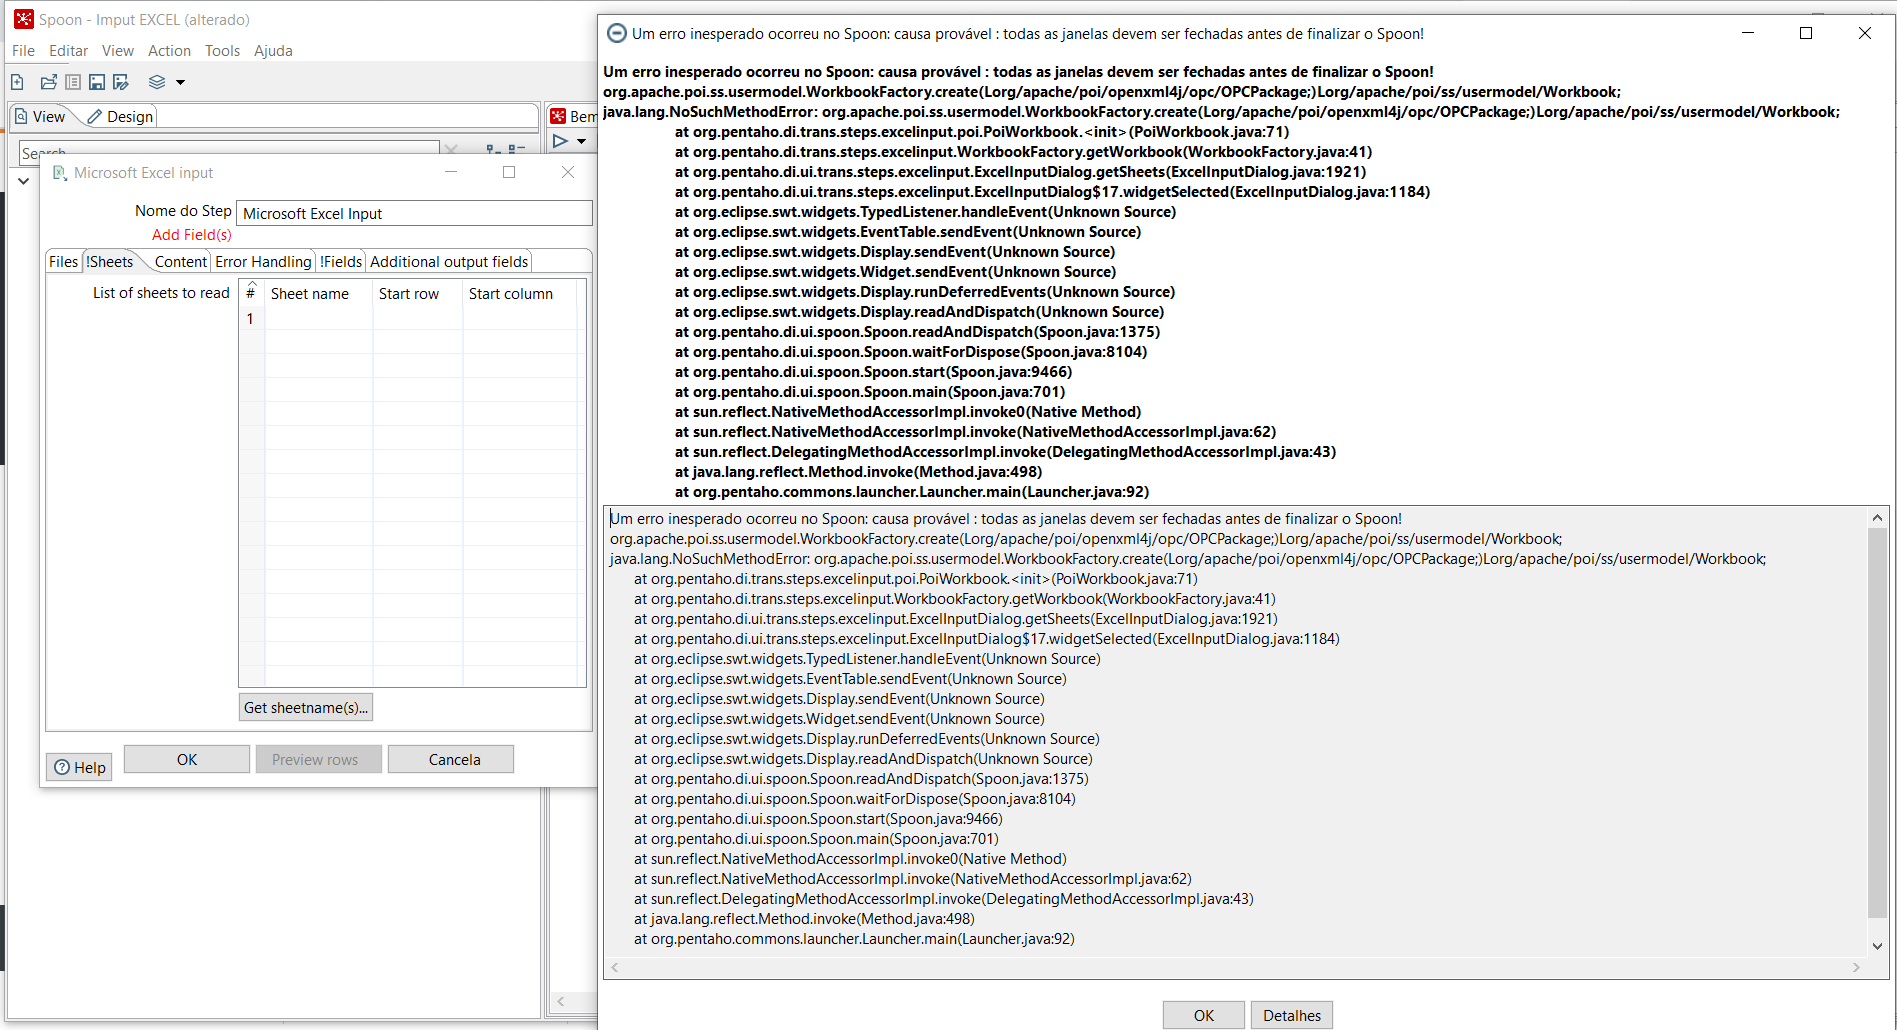The height and width of the screenshot is (1030, 1897).
Task: Select the !Sheets tab
Action: point(109,262)
